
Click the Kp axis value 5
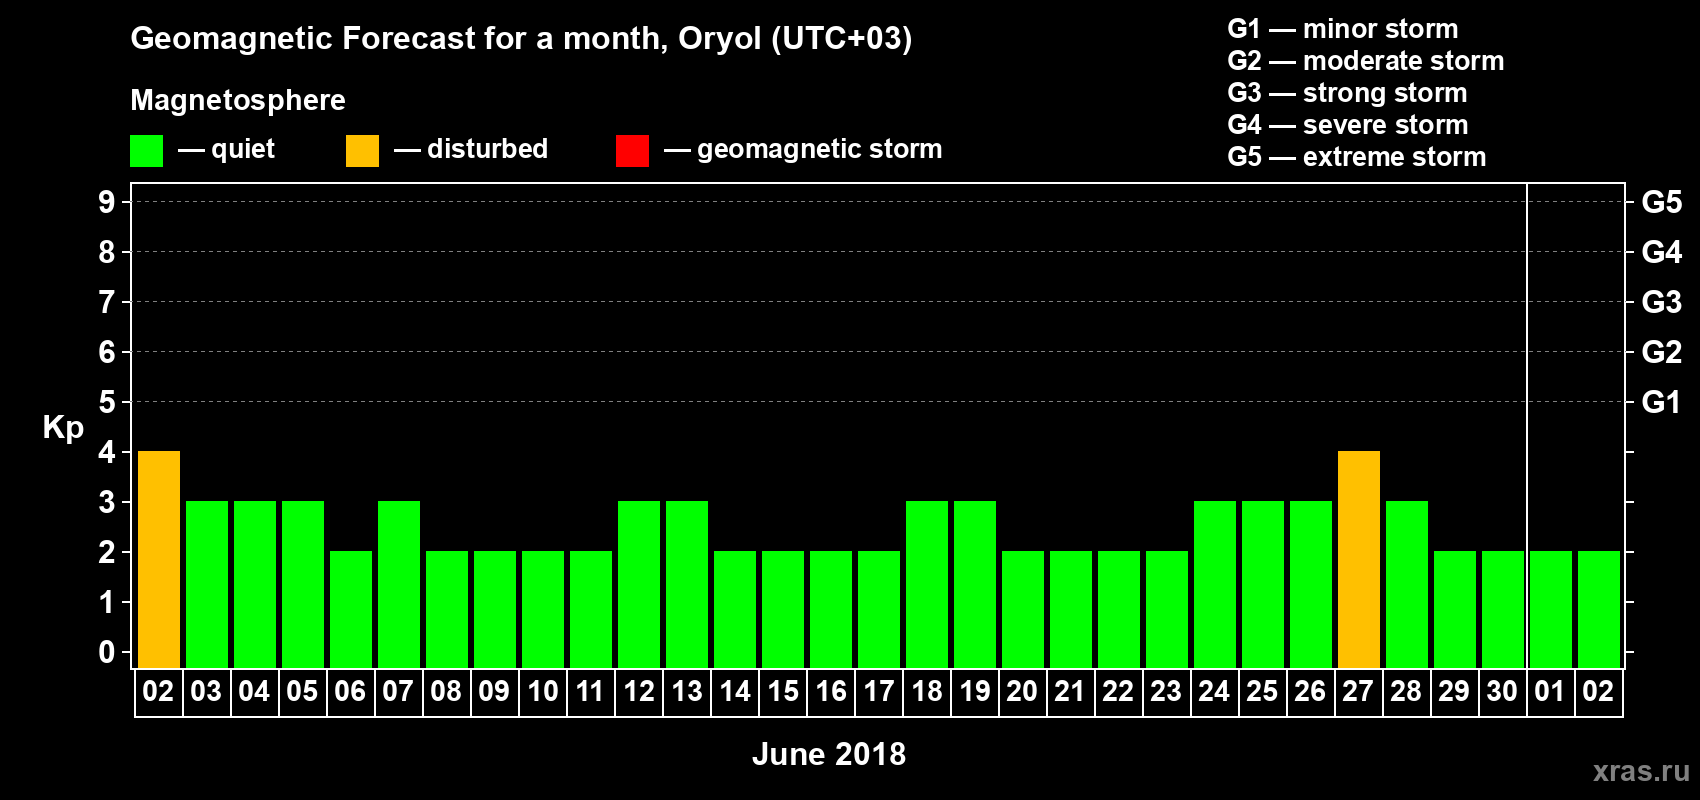[x=107, y=402]
